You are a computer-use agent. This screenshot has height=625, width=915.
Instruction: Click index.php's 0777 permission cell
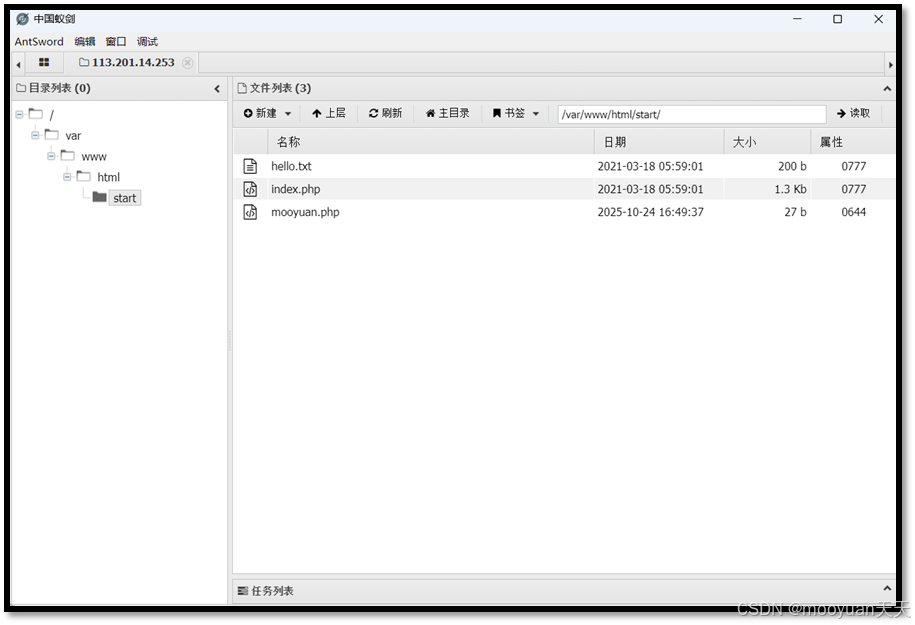[853, 189]
